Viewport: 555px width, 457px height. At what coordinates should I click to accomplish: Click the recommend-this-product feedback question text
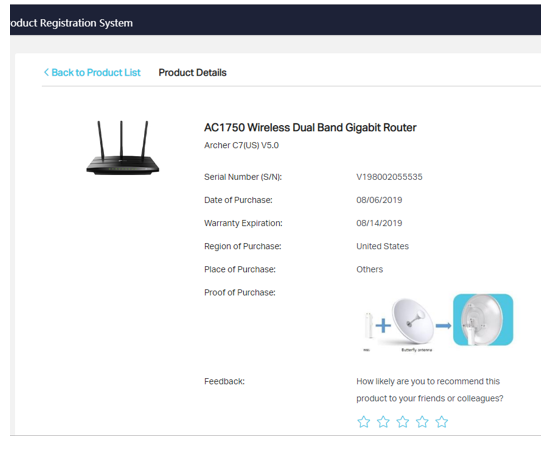click(430, 390)
